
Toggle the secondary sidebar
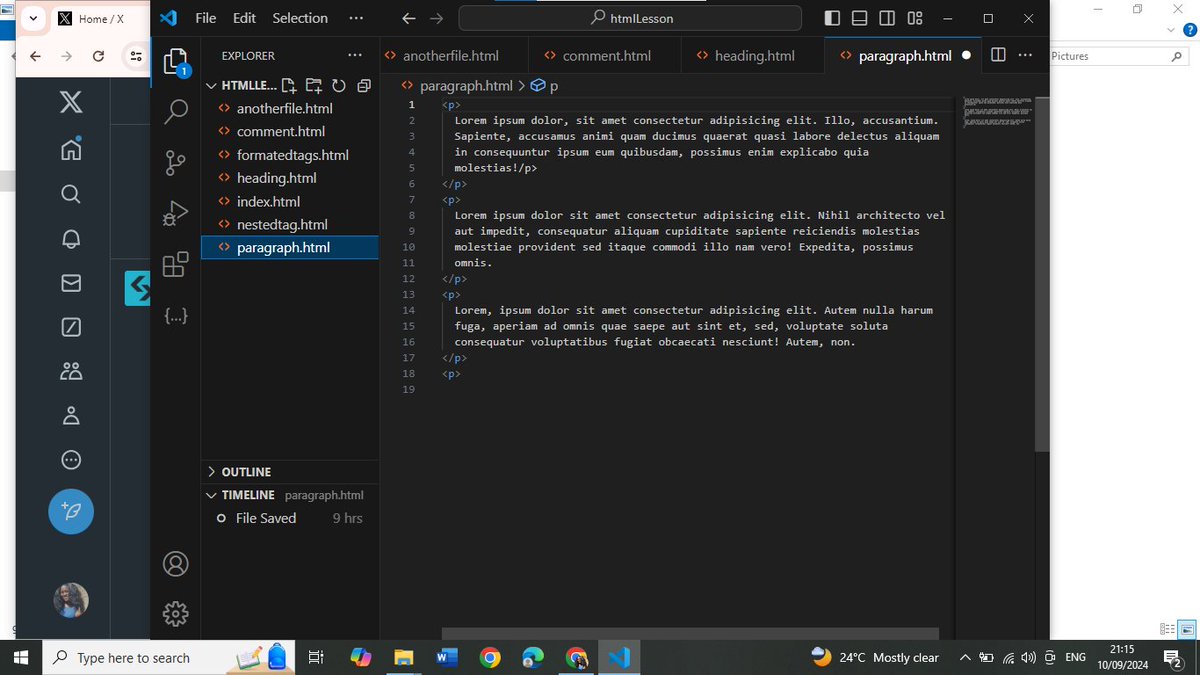[x=887, y=18]
